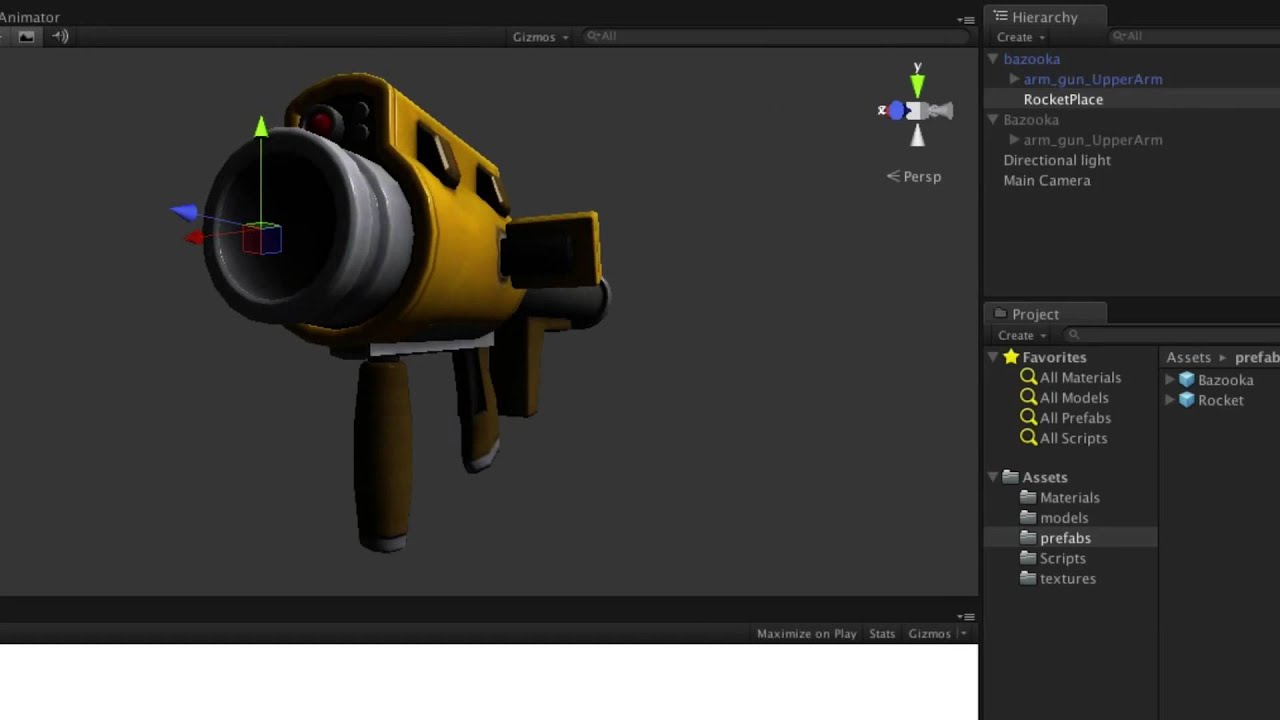Click the Project search field
Screen dimensions: 1280x720
pyautogui.click(x=1170, y=335)
